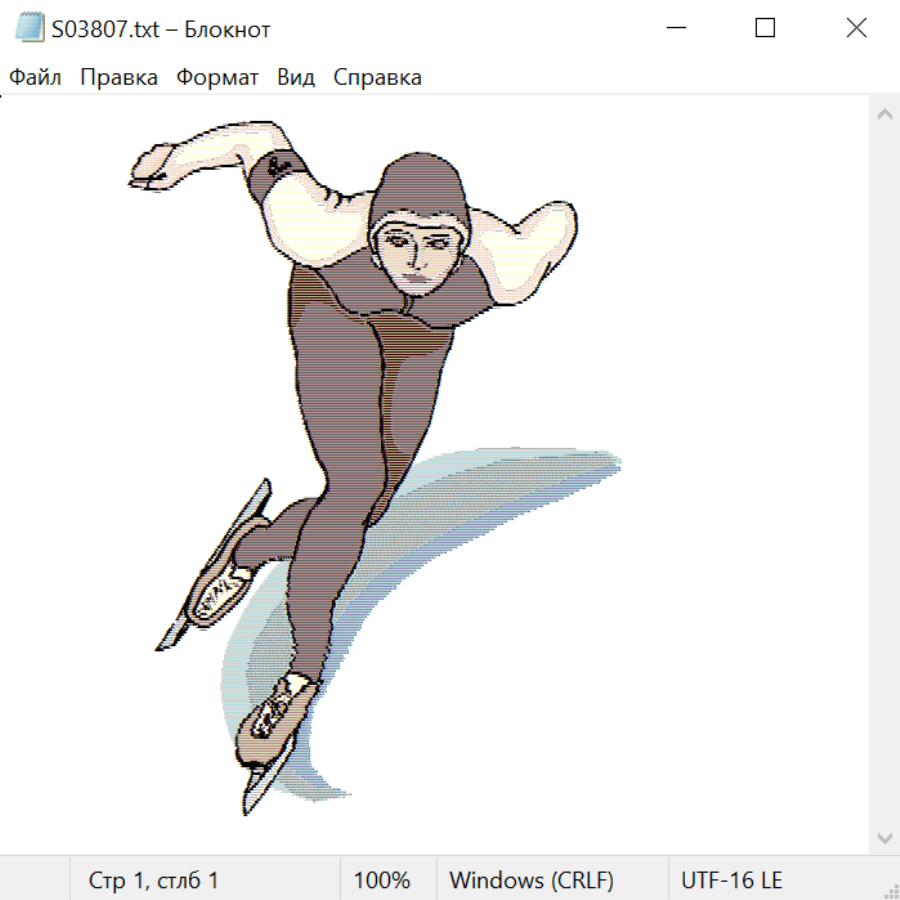Click the UTF-16 LE encoding indicator

tap(732, 881)
